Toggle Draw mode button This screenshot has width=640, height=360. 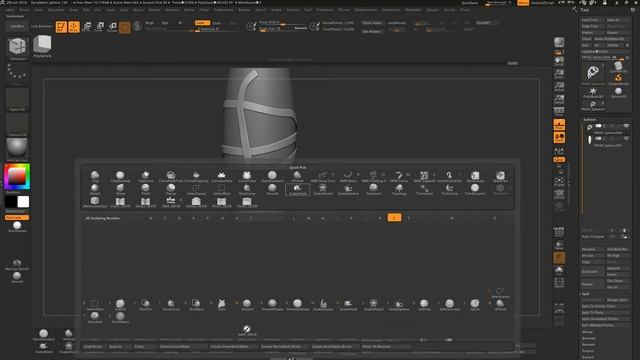[x=74, y=27]
